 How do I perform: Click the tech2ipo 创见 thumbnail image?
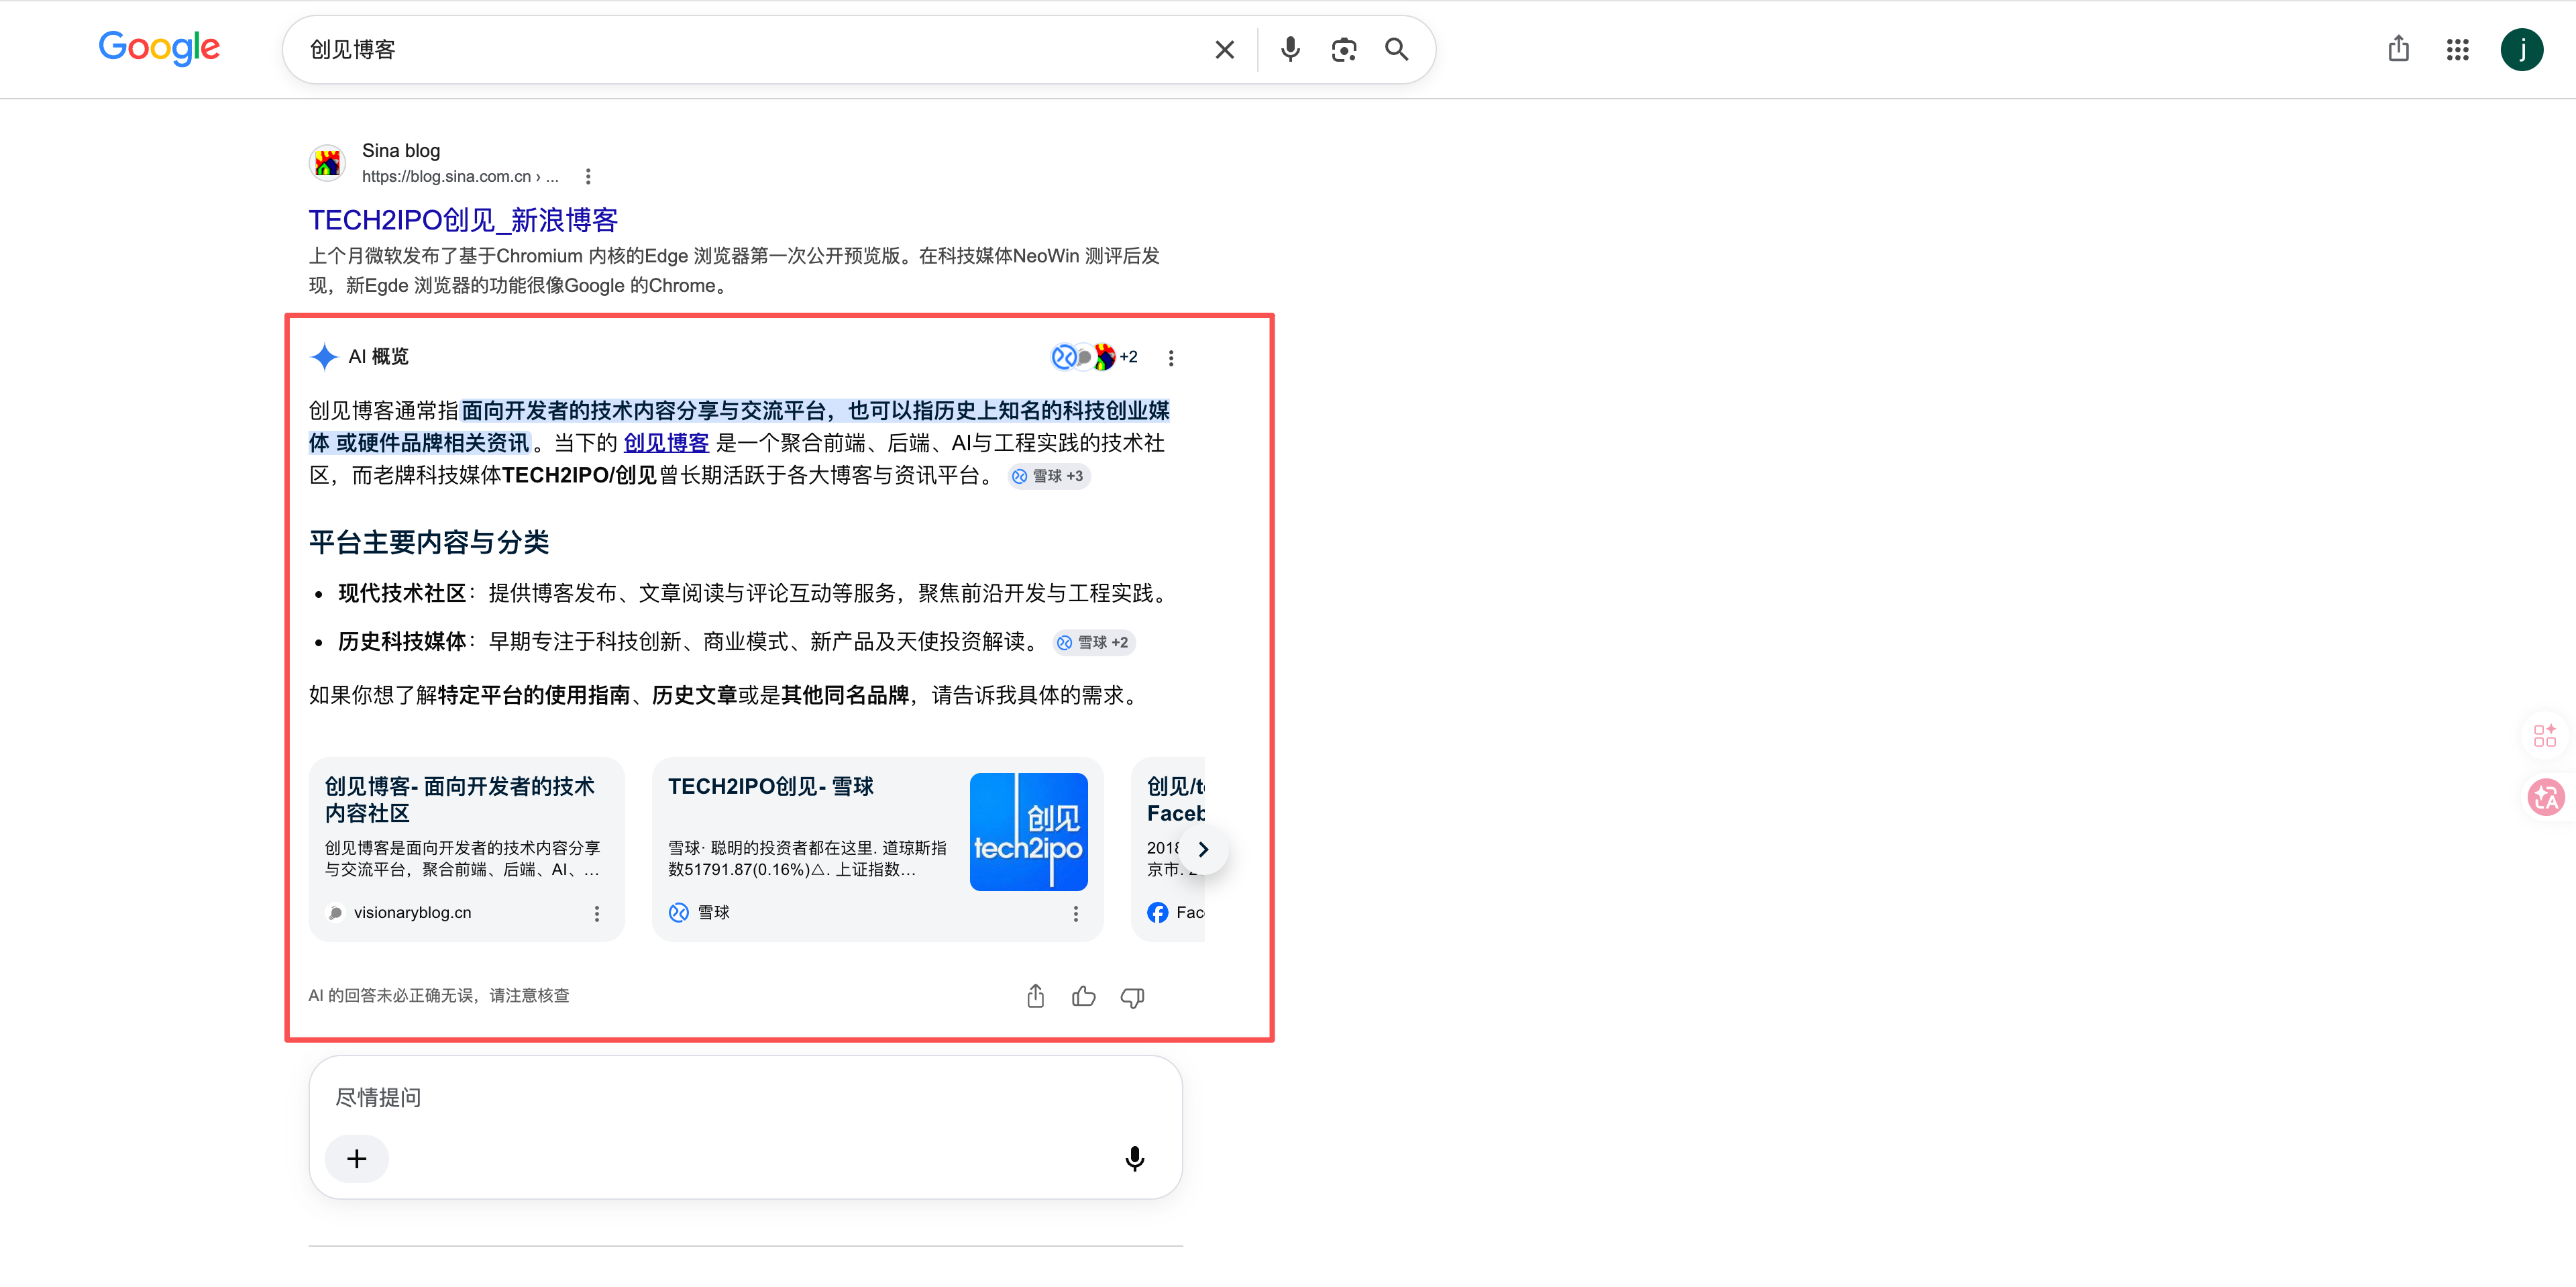[1029, 832]
